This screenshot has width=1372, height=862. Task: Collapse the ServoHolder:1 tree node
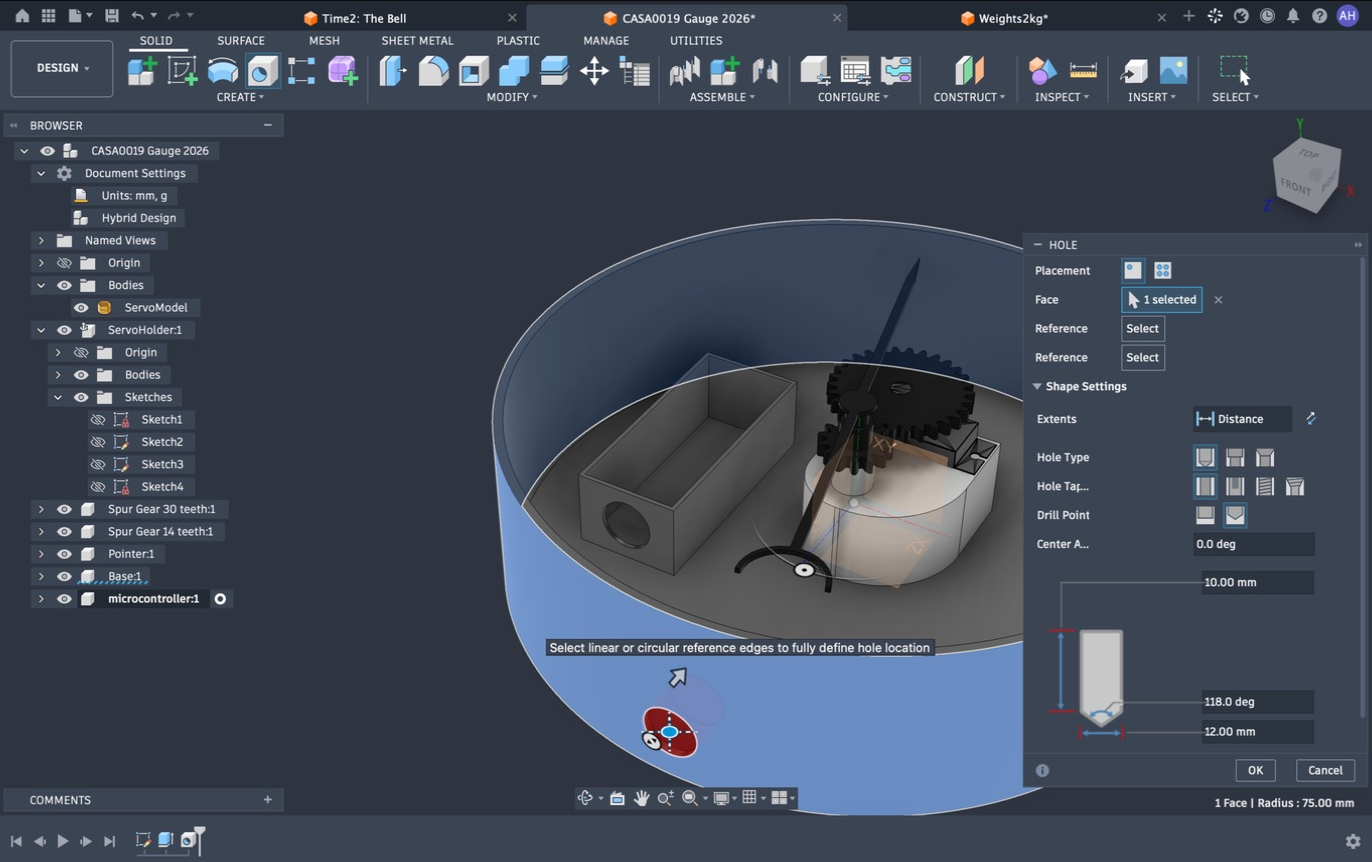tap(41, 330)
